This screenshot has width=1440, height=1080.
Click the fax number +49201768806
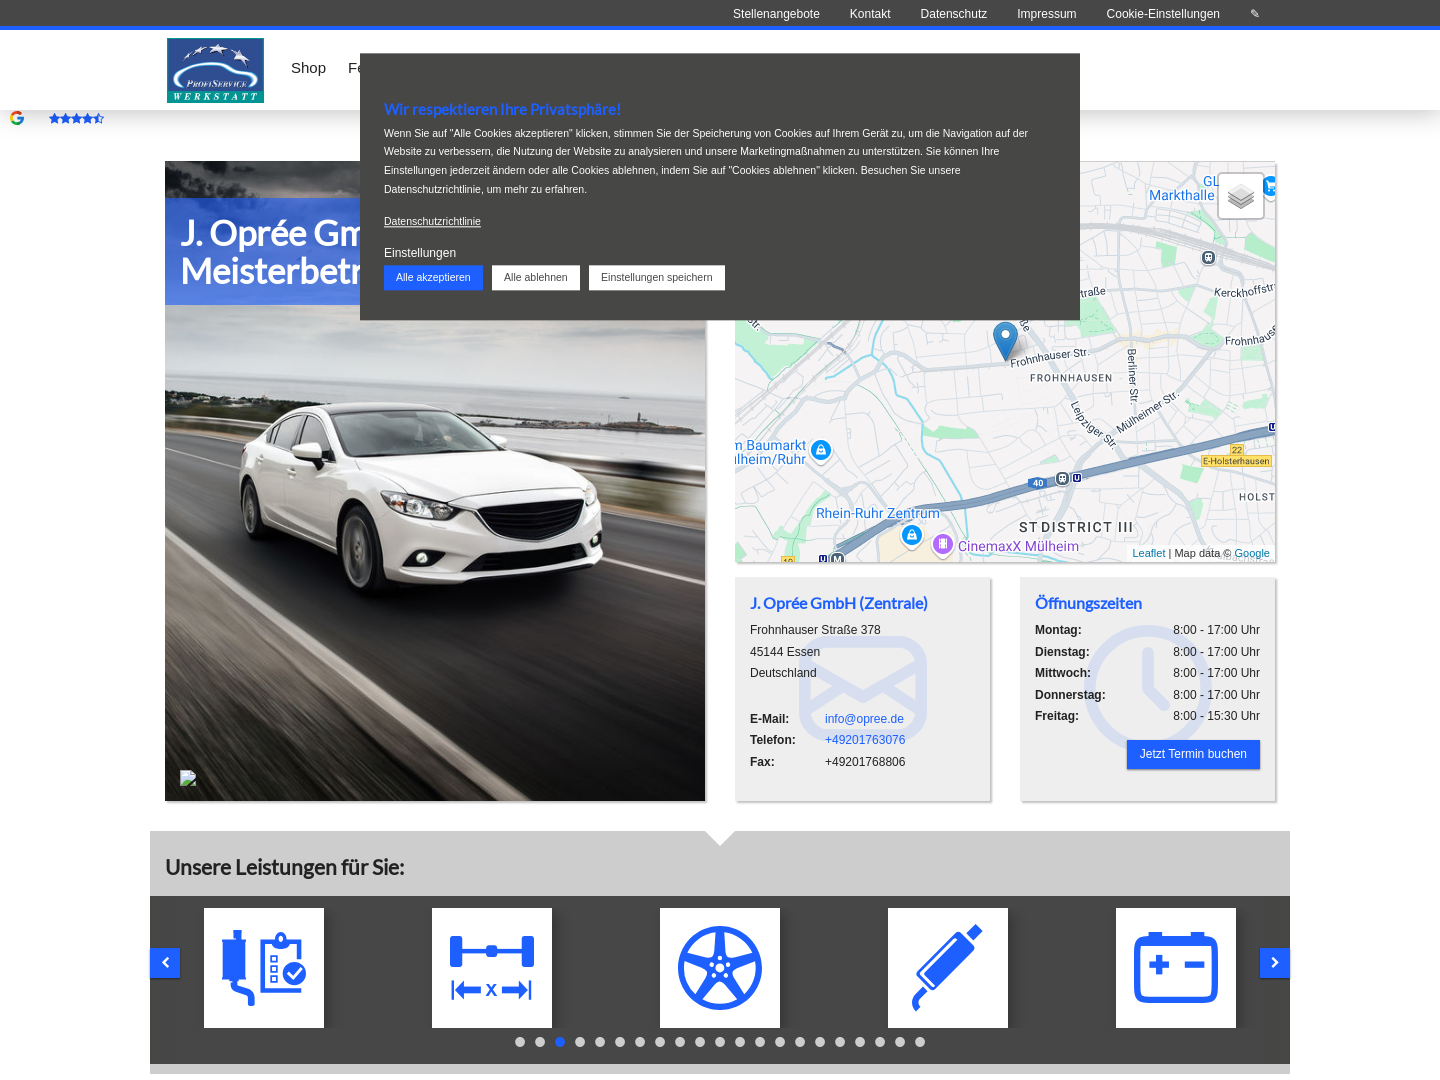tap(865, 762)
